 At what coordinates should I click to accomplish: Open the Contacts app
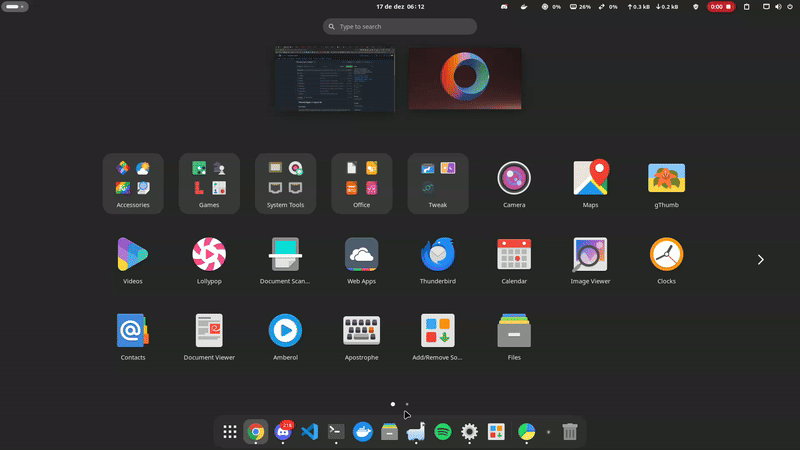(133, 336)
